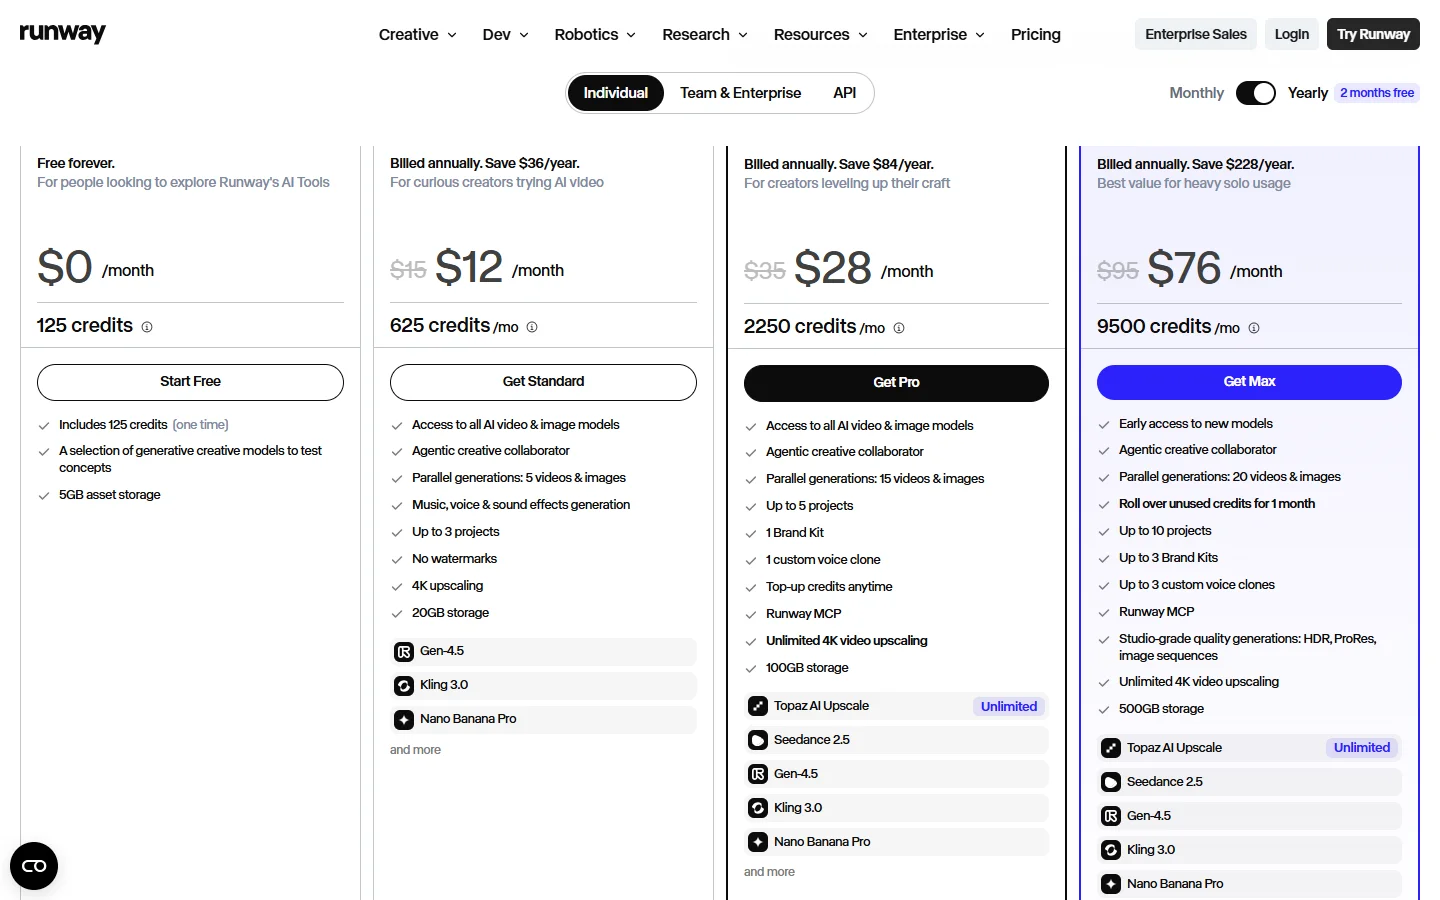
Task: Click the Try Runway button
Action: [x=1373, y=34]
